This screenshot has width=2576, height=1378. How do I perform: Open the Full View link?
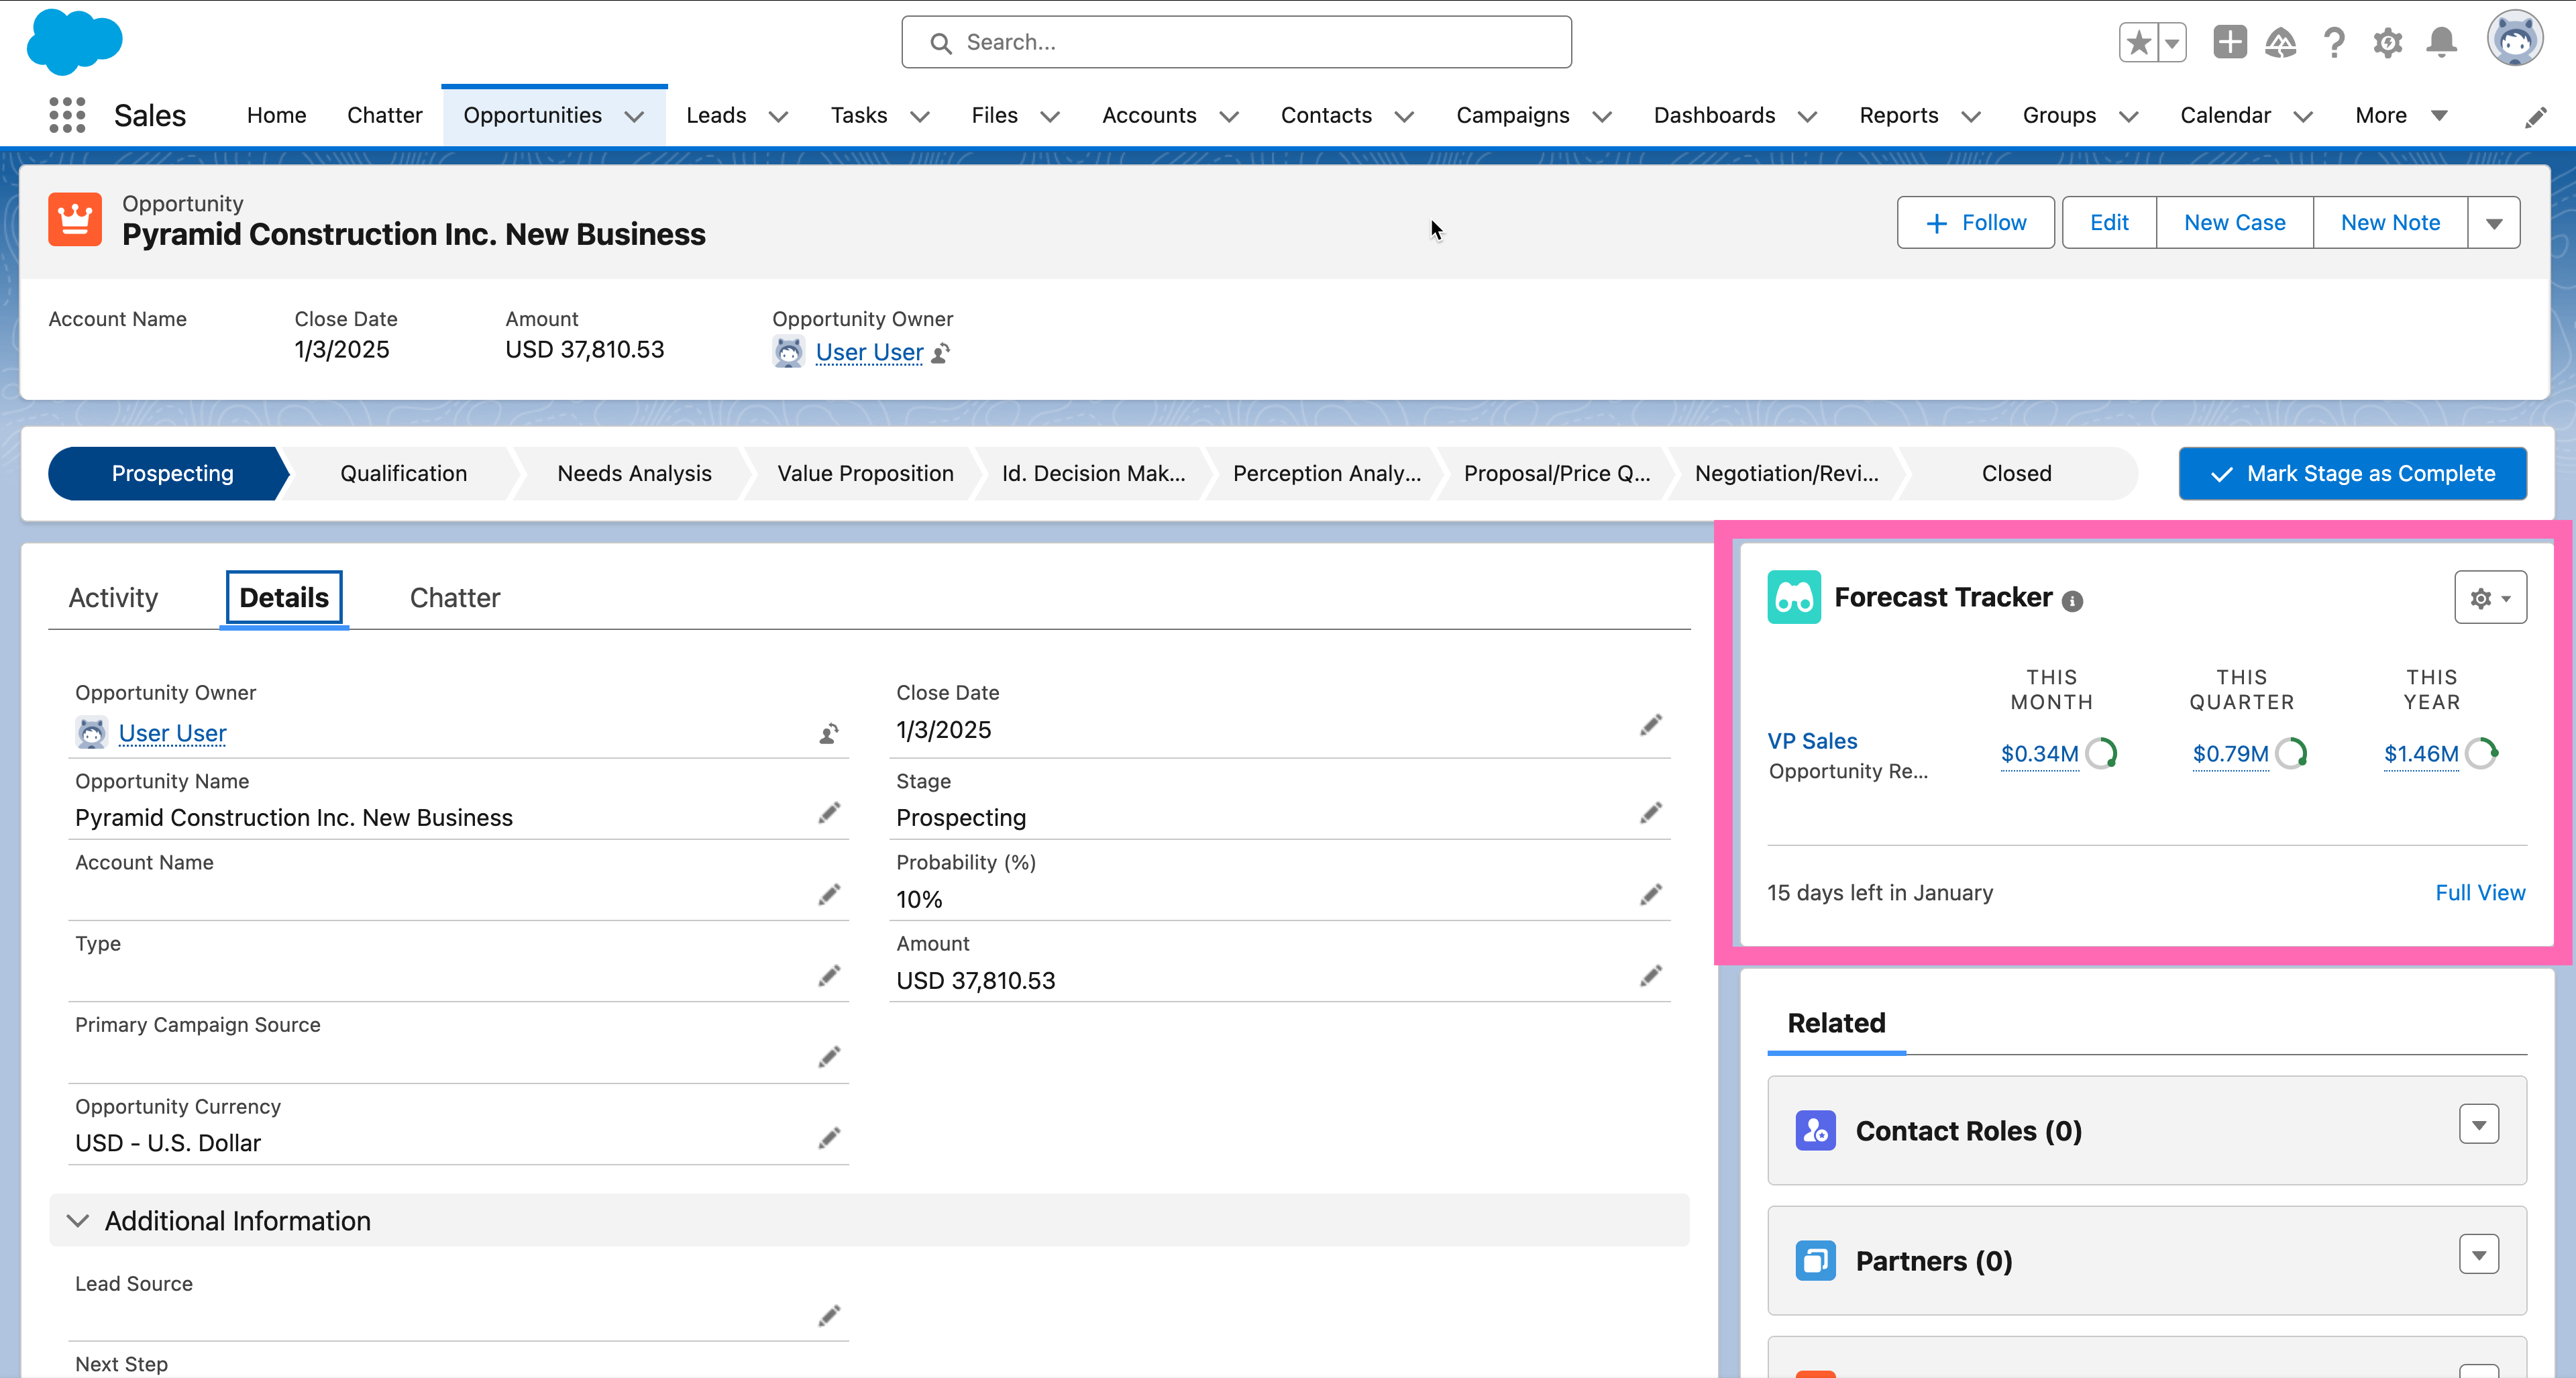(2480, 893)
